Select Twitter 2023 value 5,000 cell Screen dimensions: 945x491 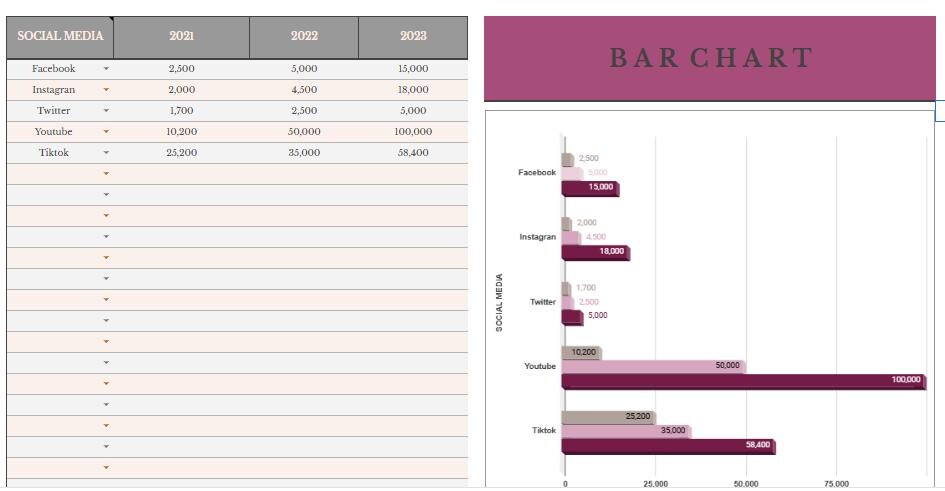(x=413, y=111)
